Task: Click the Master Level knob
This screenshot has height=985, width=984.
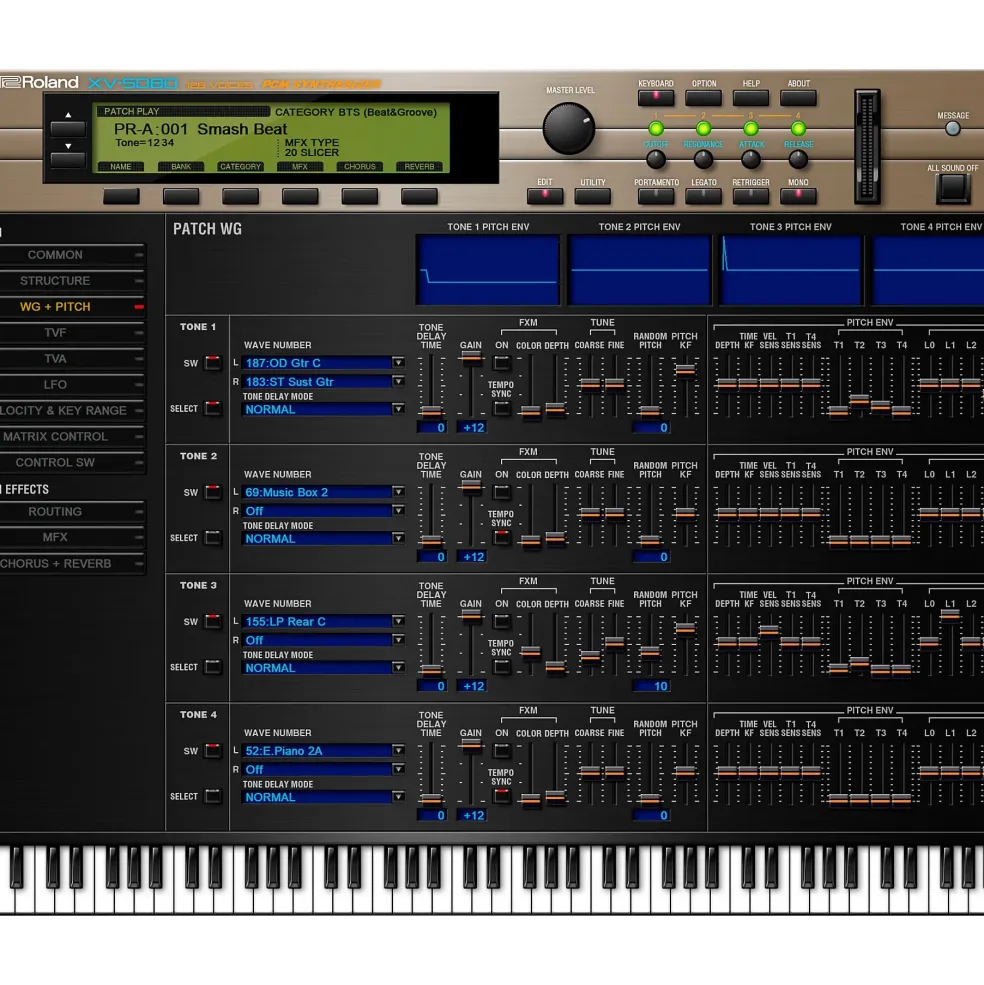Action: pos(569,129)
